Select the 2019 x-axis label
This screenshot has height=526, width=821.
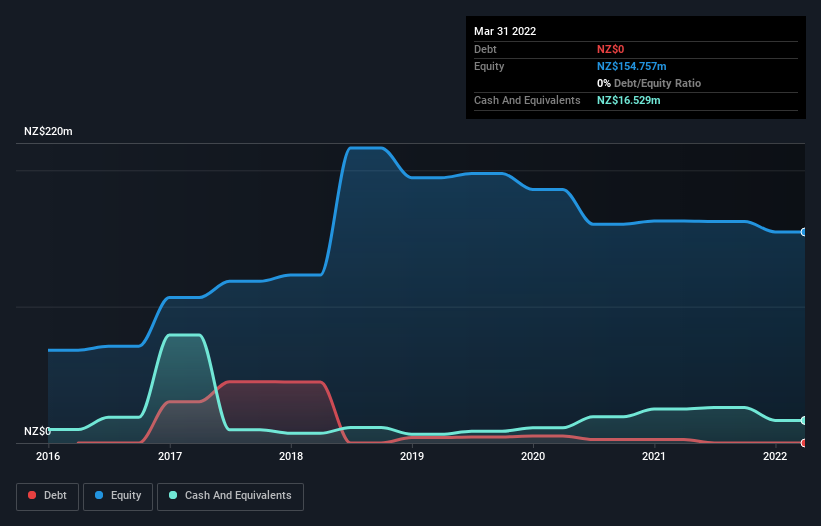click(412, 456)
